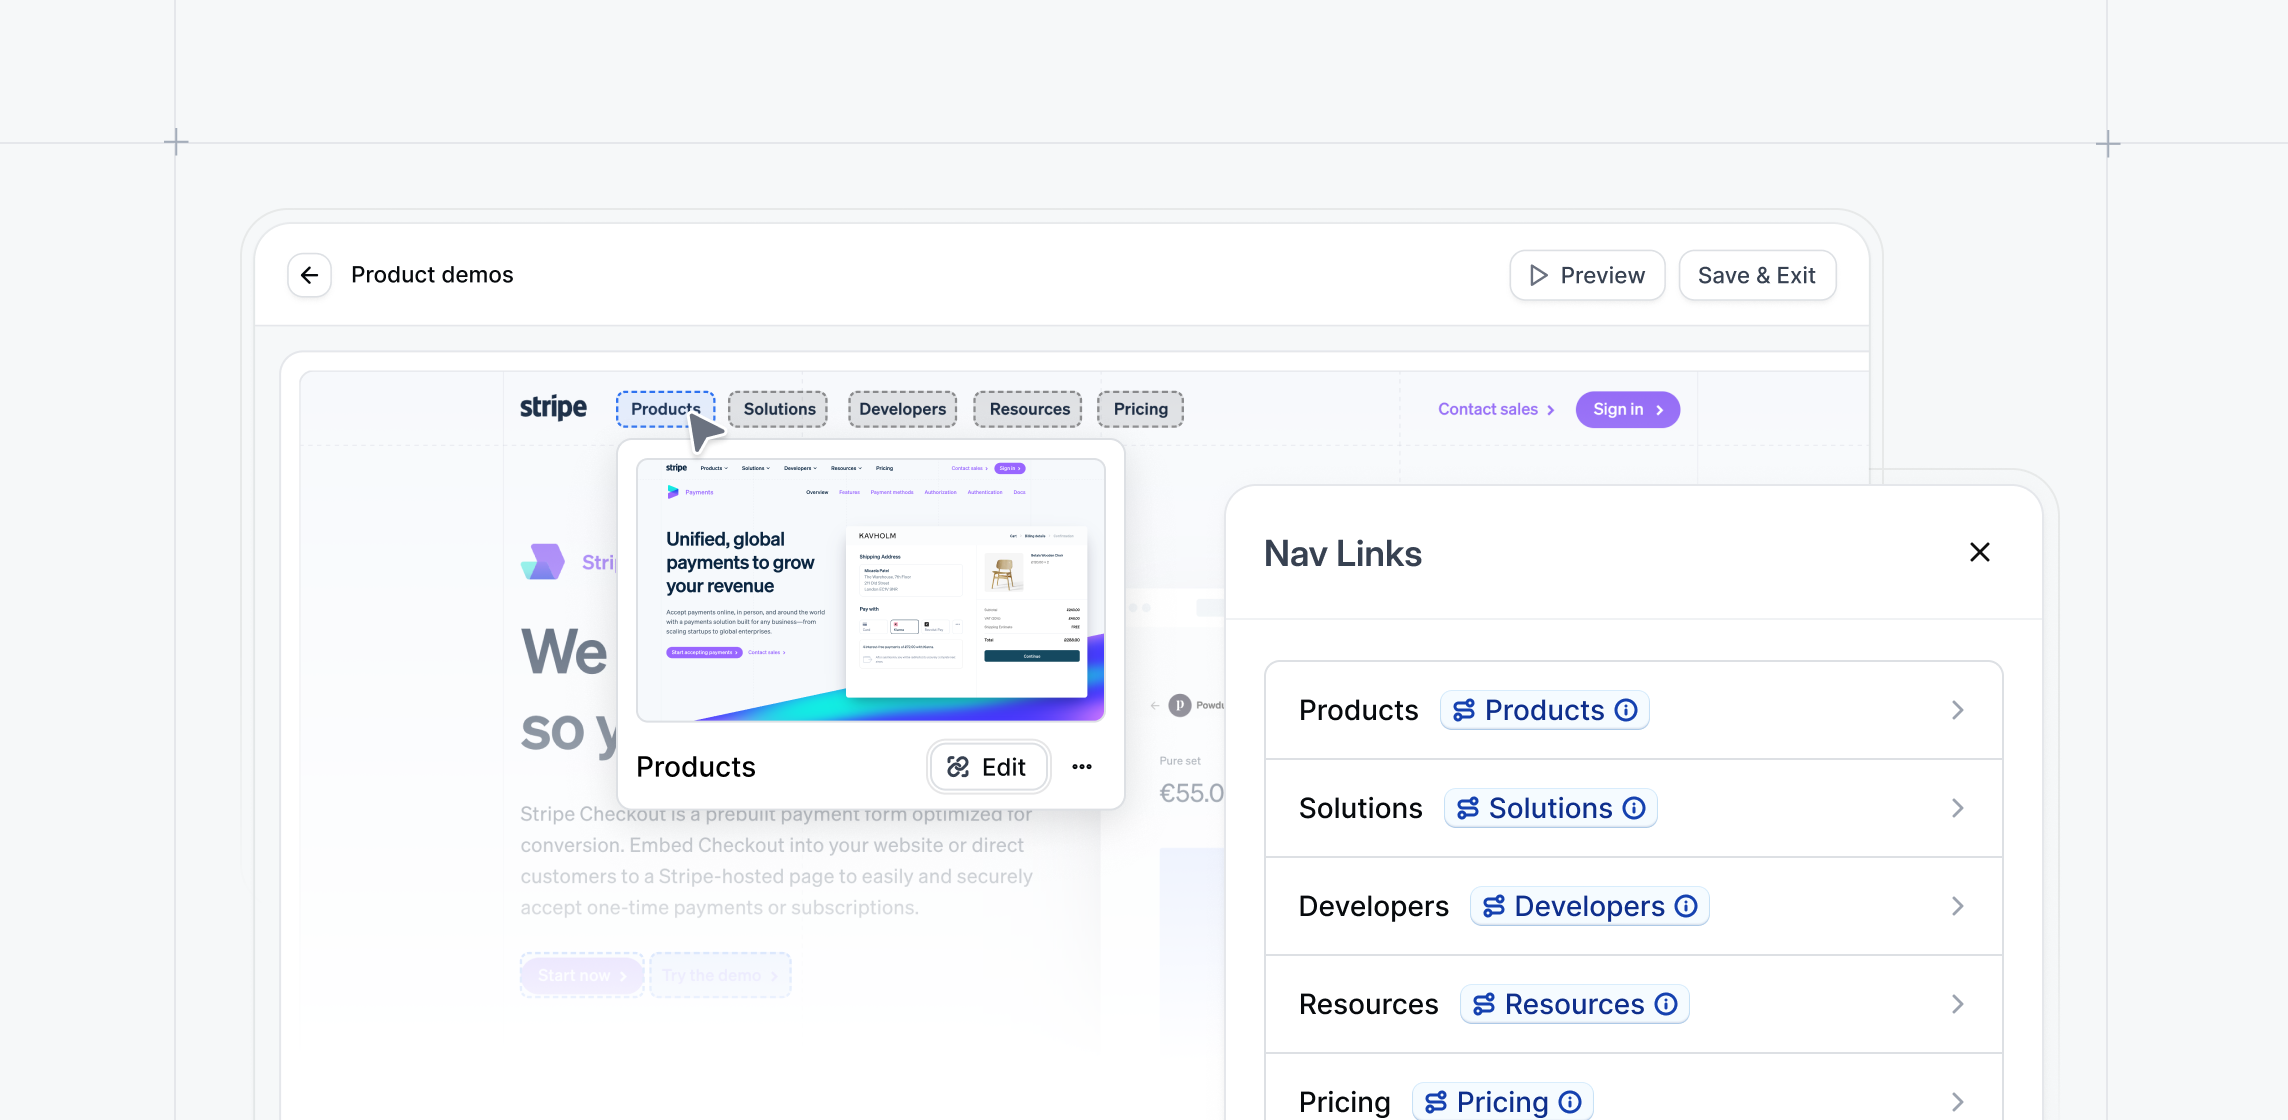Image resolution: width=2288 pixels, height=1120 pixels.
Task: Click the info icon in Resources tag
Action: coord(1666,1004)
